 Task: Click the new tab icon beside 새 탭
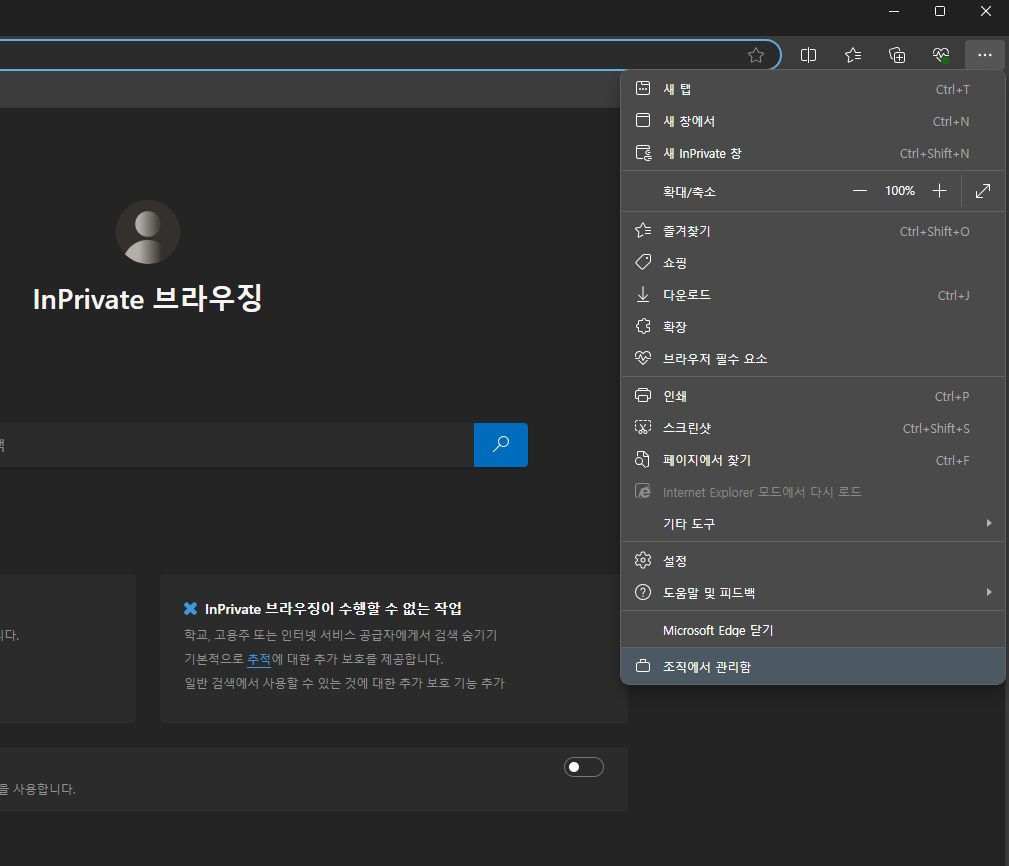[x=643, y=89]
